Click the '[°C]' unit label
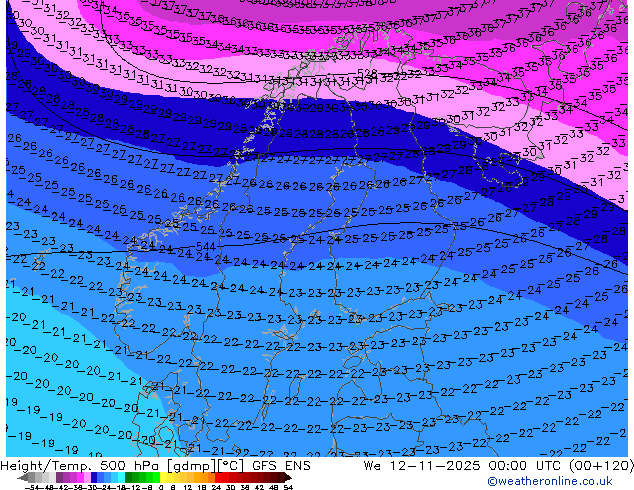This screenshot has width=634, height=490. coord(232,466)
